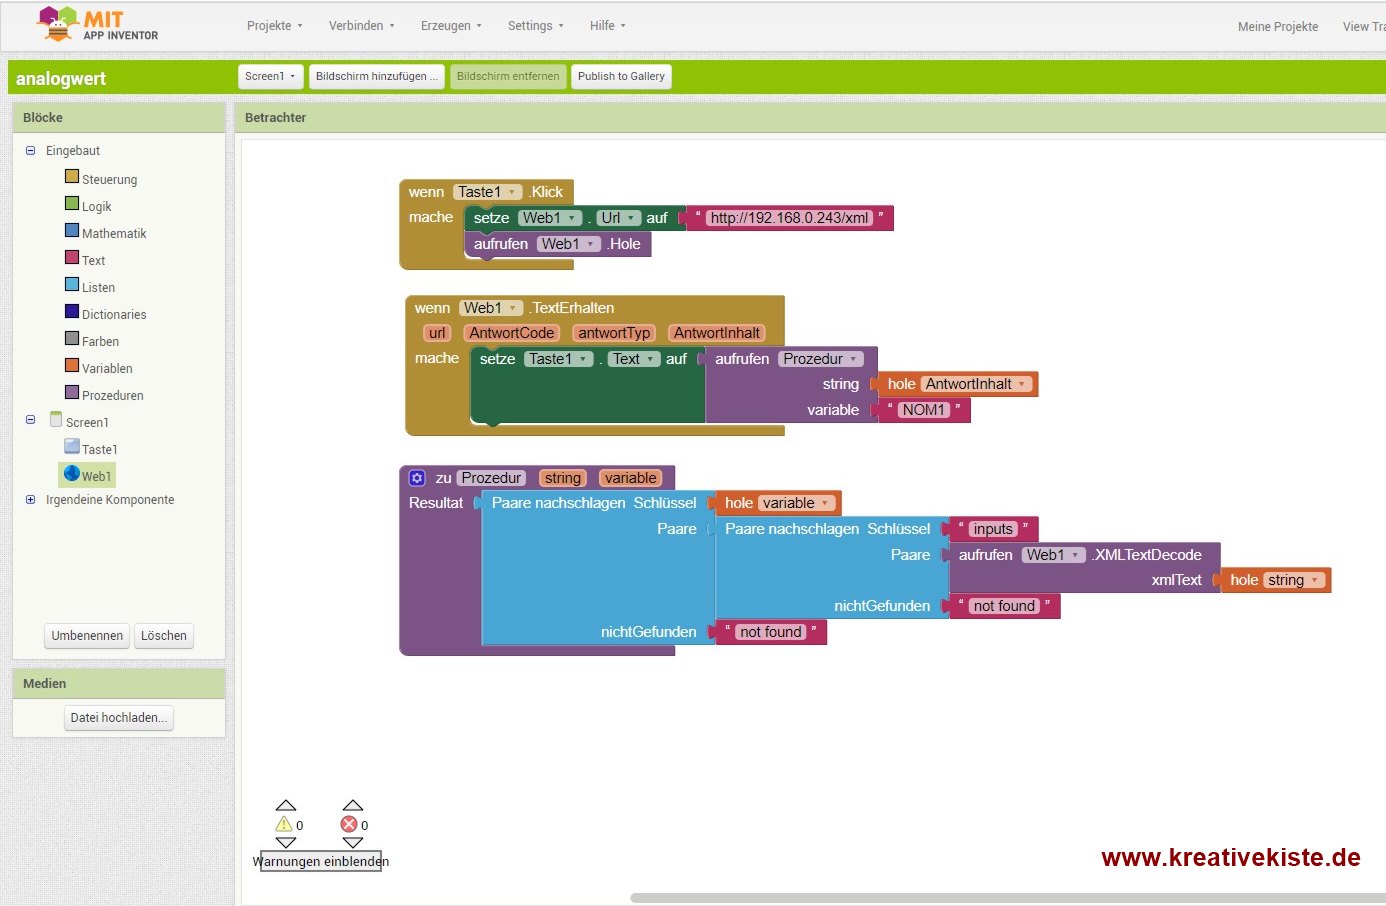Click the Screen1 component icon in tree

click(x=56, y=420)
